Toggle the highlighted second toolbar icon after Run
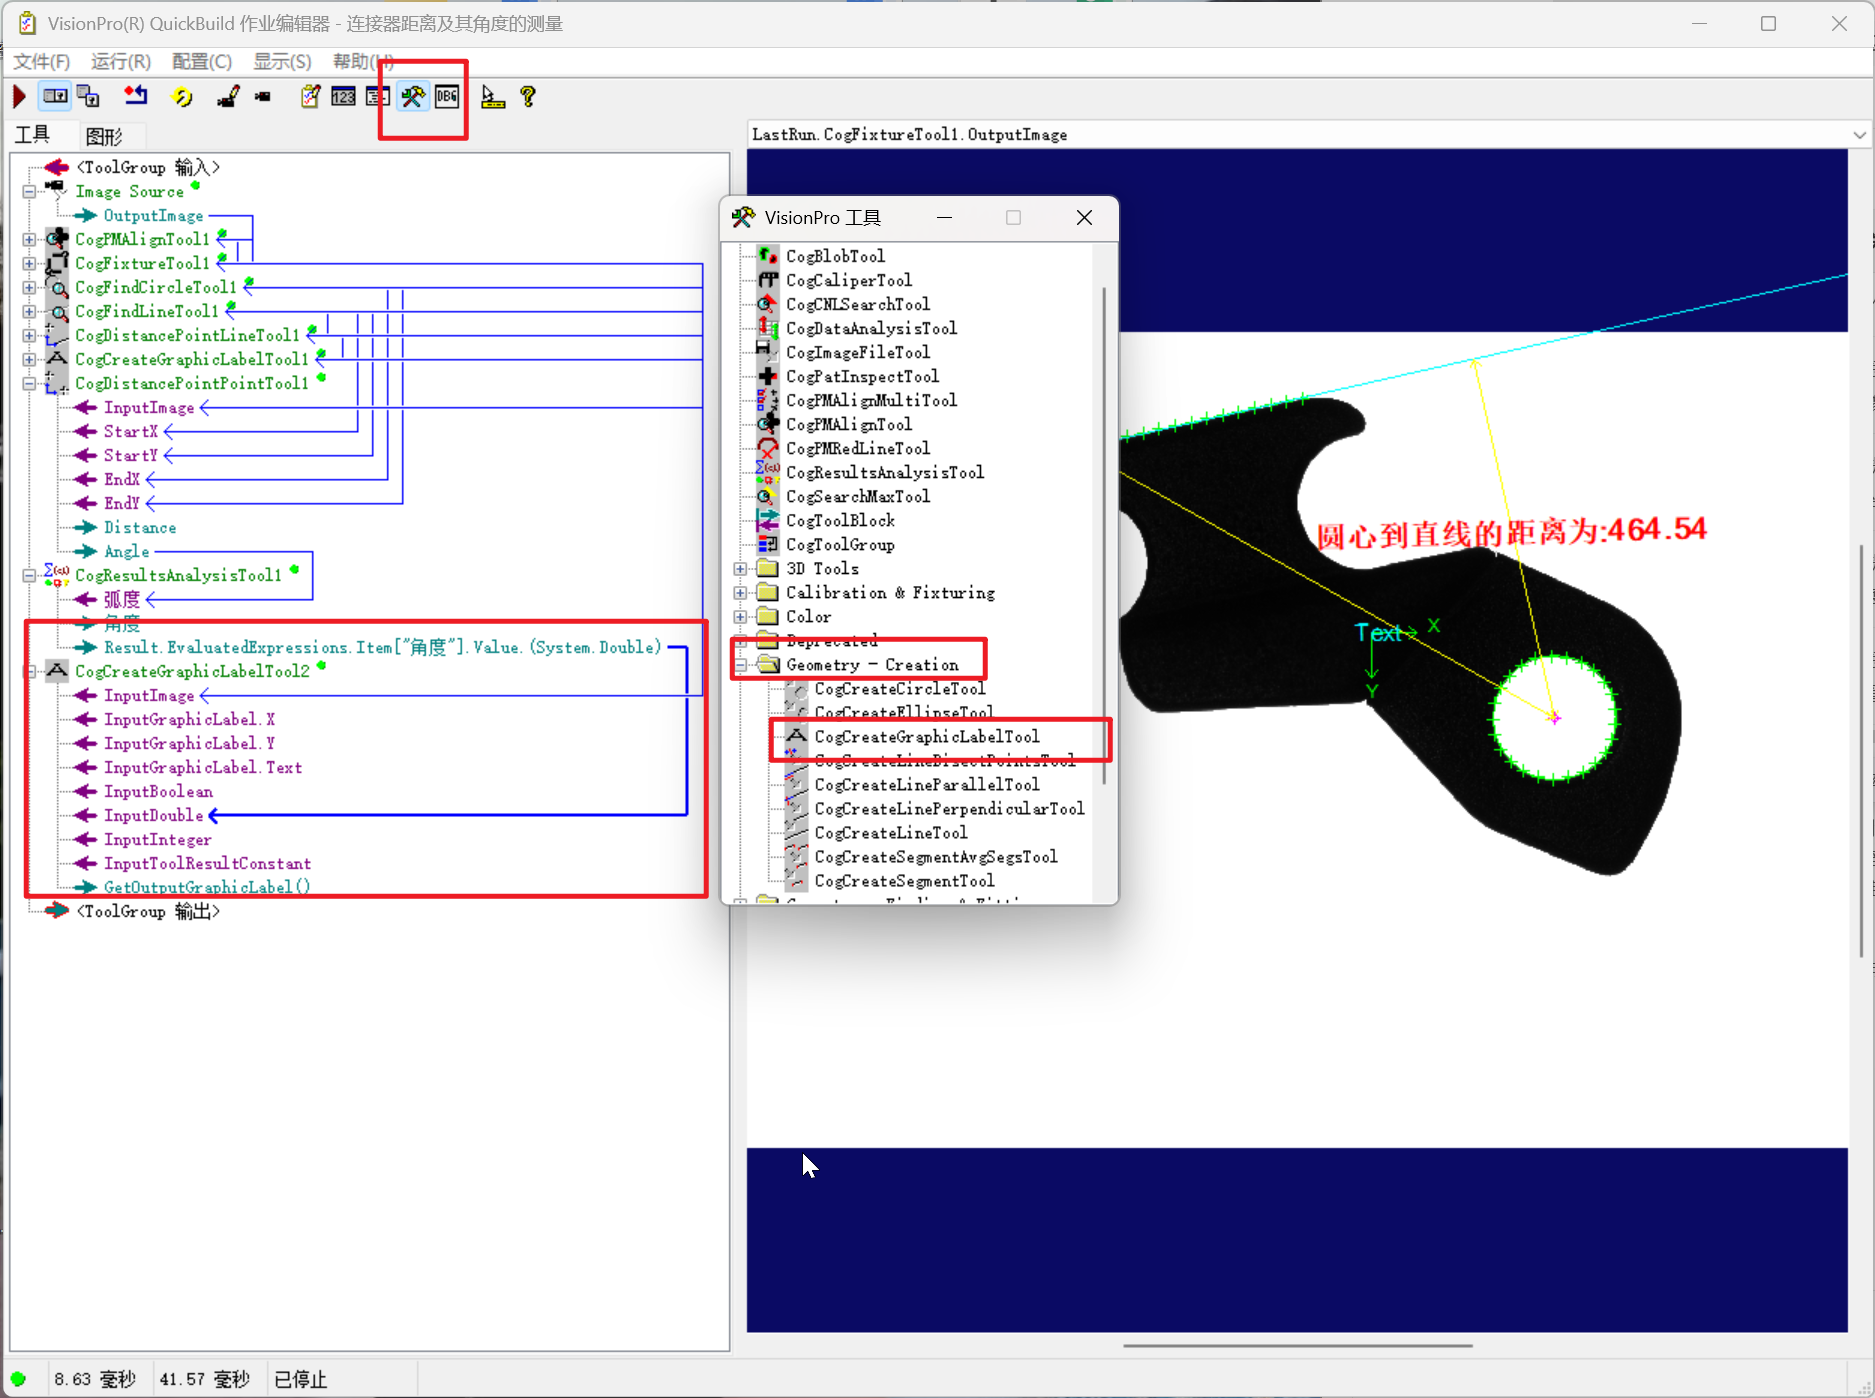1875x1398 pixels. 55,96
